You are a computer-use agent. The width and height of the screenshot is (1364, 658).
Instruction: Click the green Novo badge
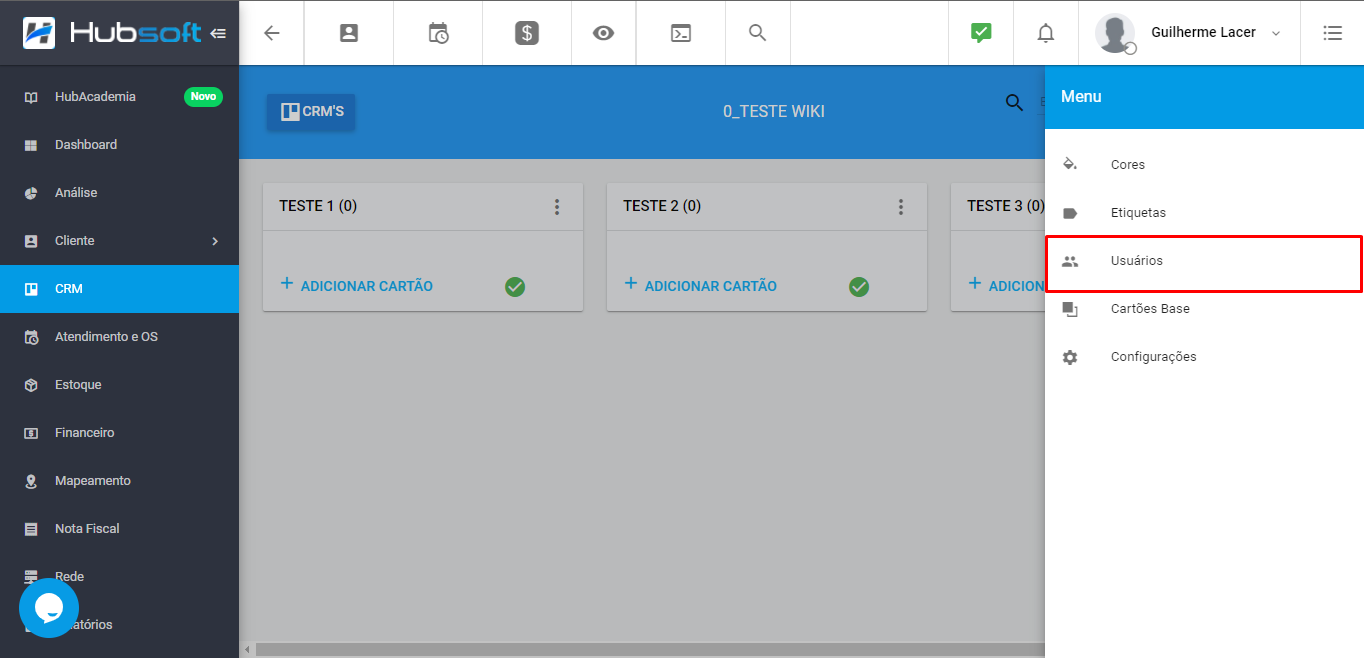click(203, 97)
